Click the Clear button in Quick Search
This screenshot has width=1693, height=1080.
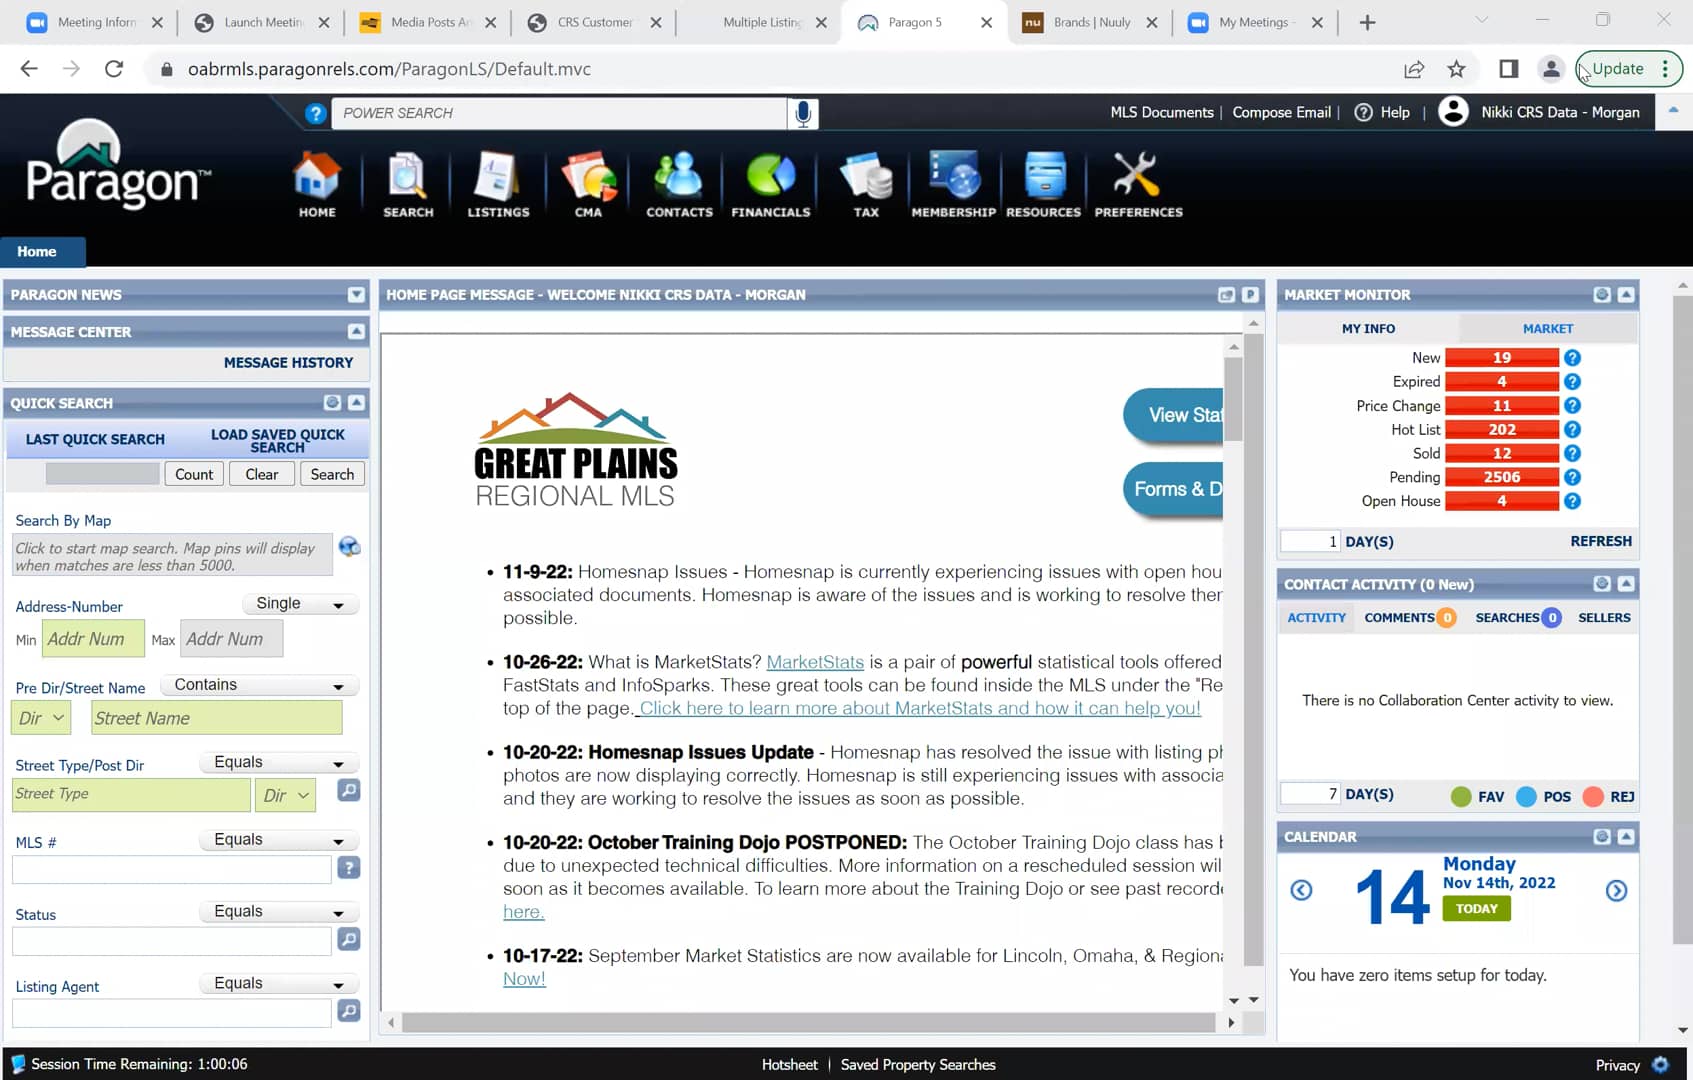[261, 473]
